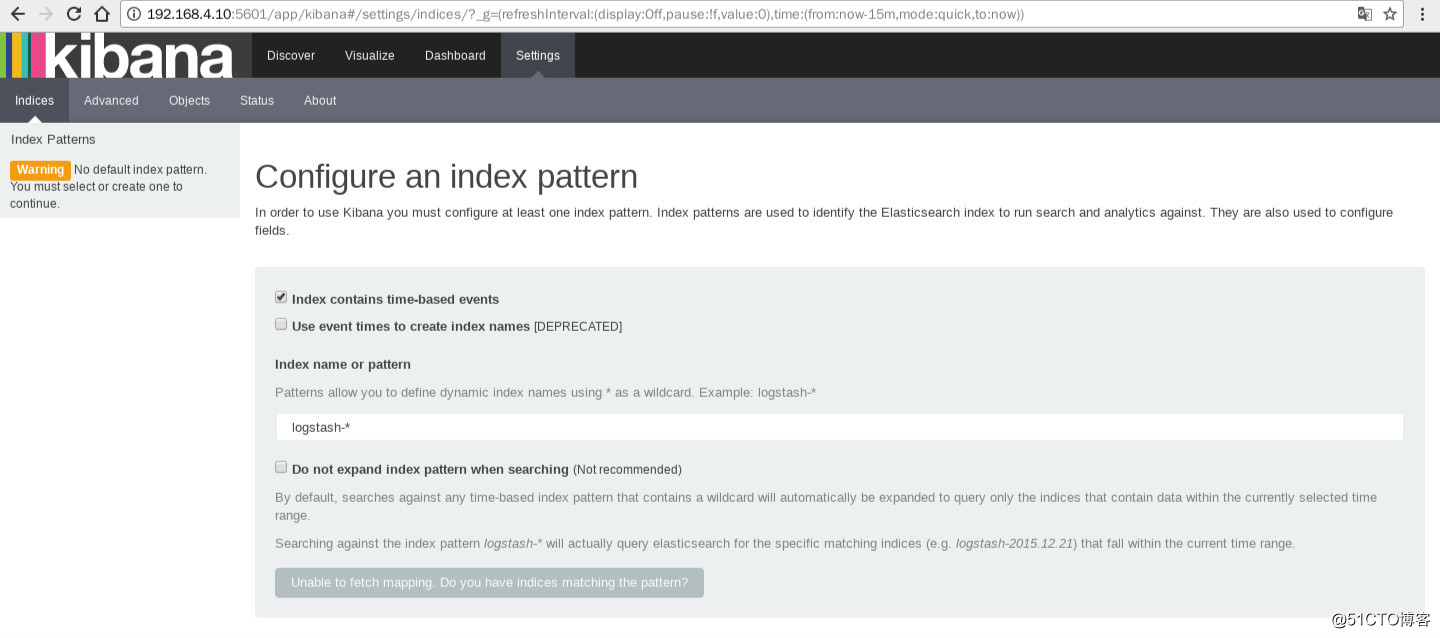Check Do not expand index pattern when searching
1440x638 pixels.
[x=281, y=467]
